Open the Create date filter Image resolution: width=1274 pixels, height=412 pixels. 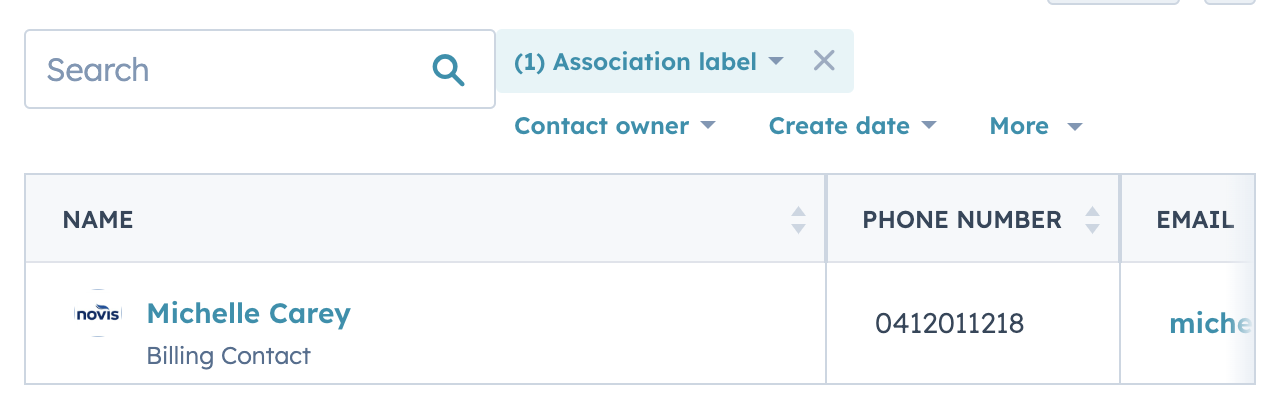pos(839,126)
